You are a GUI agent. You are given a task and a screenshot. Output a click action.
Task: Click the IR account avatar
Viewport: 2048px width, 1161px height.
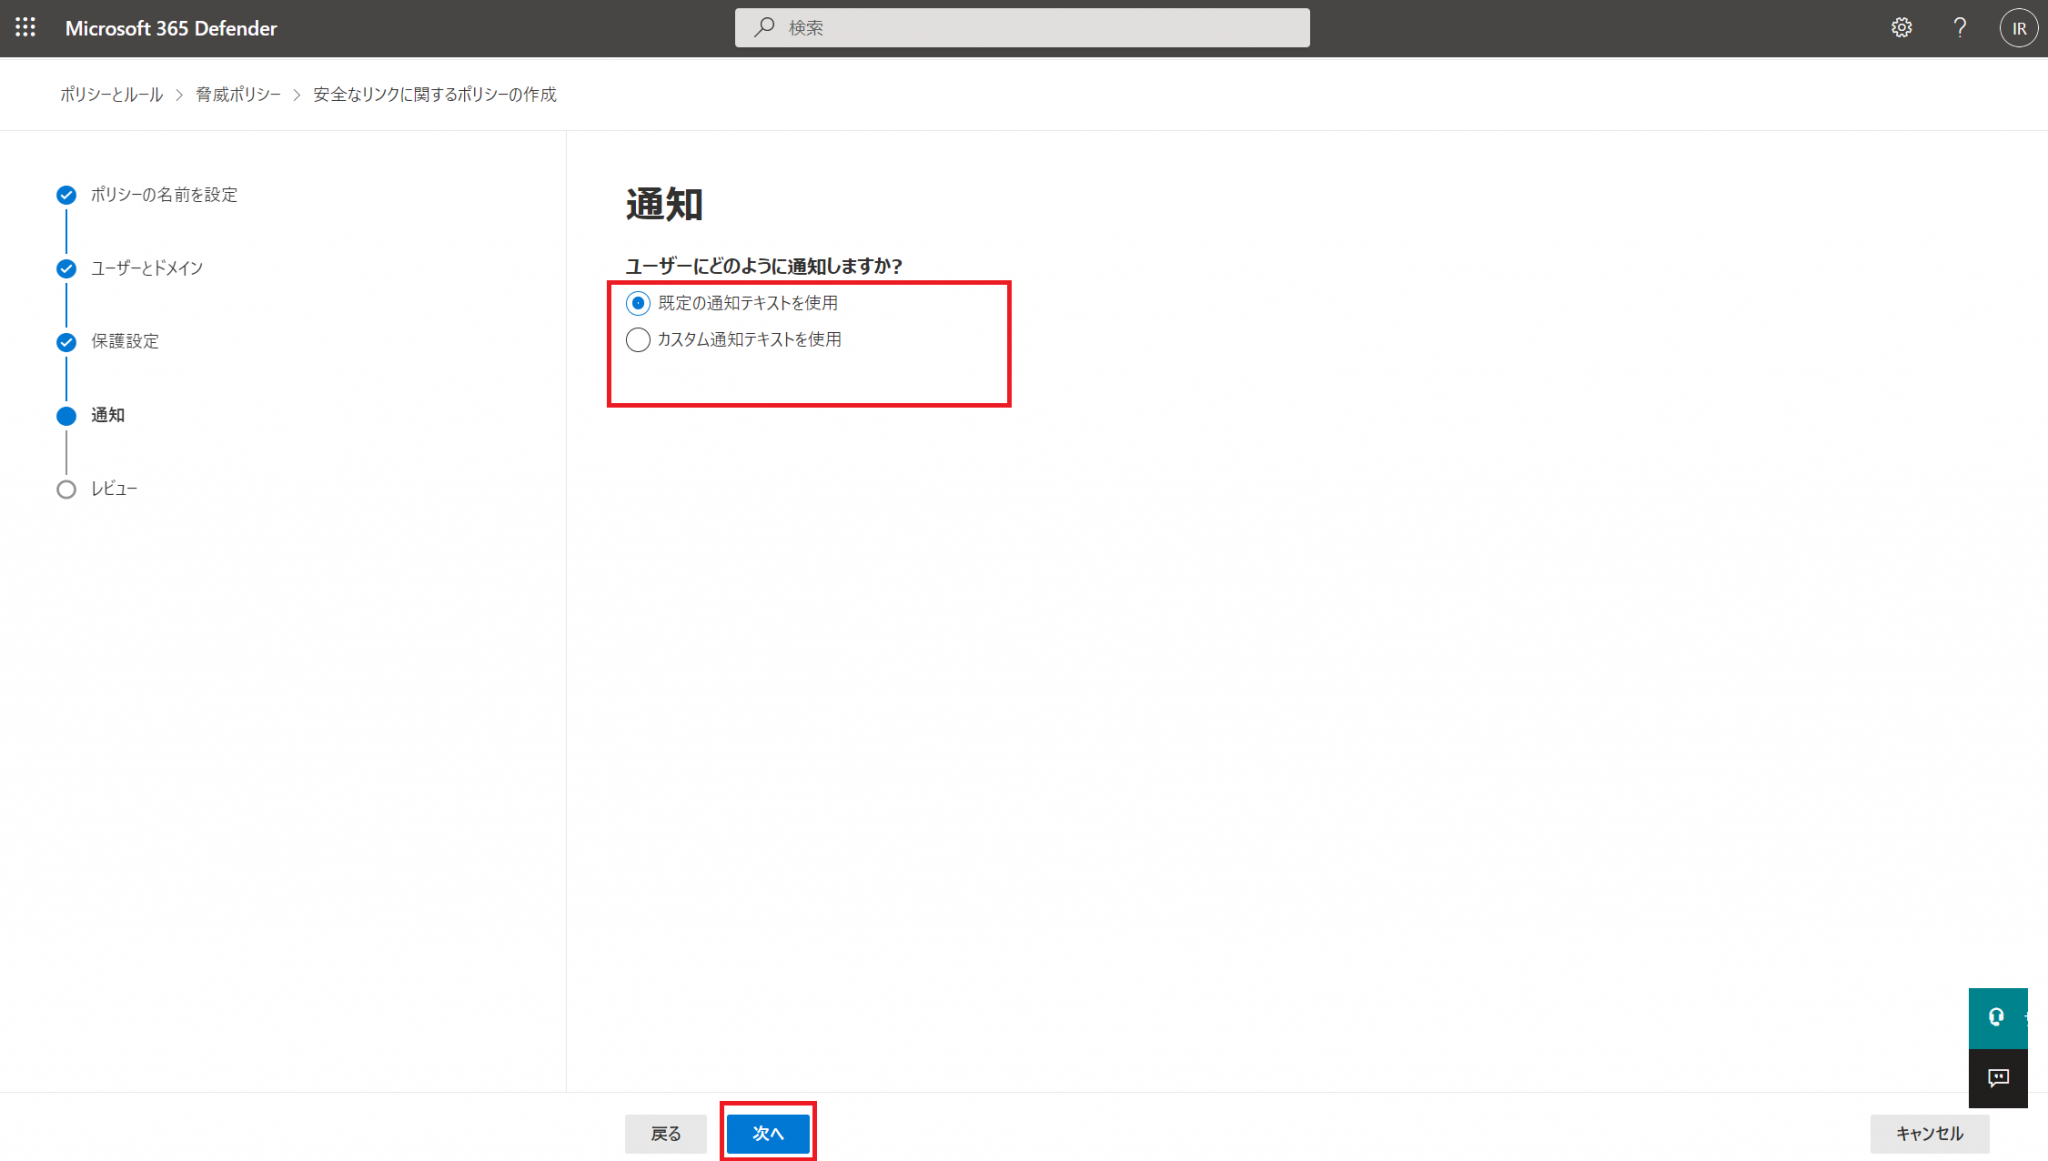pos(2018,27)
